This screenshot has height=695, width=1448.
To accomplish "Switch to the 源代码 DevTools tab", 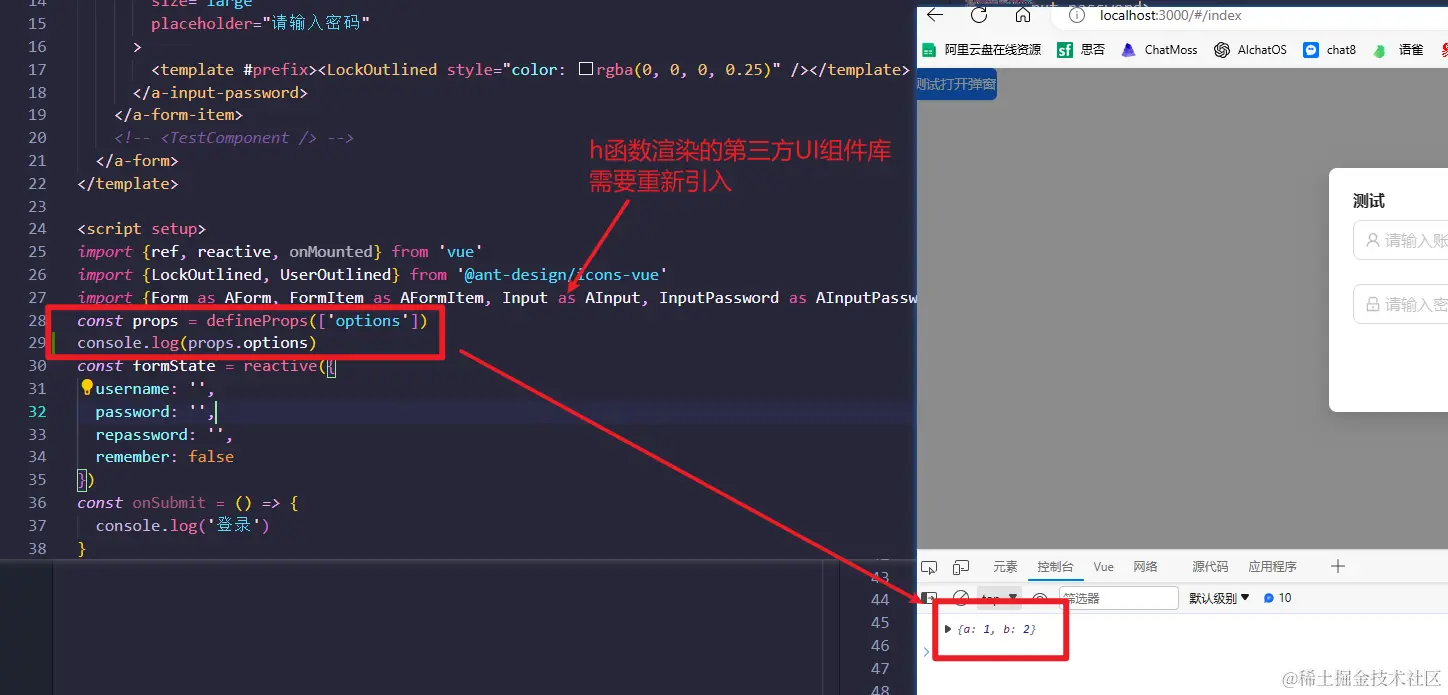I will pos(1210,567).
